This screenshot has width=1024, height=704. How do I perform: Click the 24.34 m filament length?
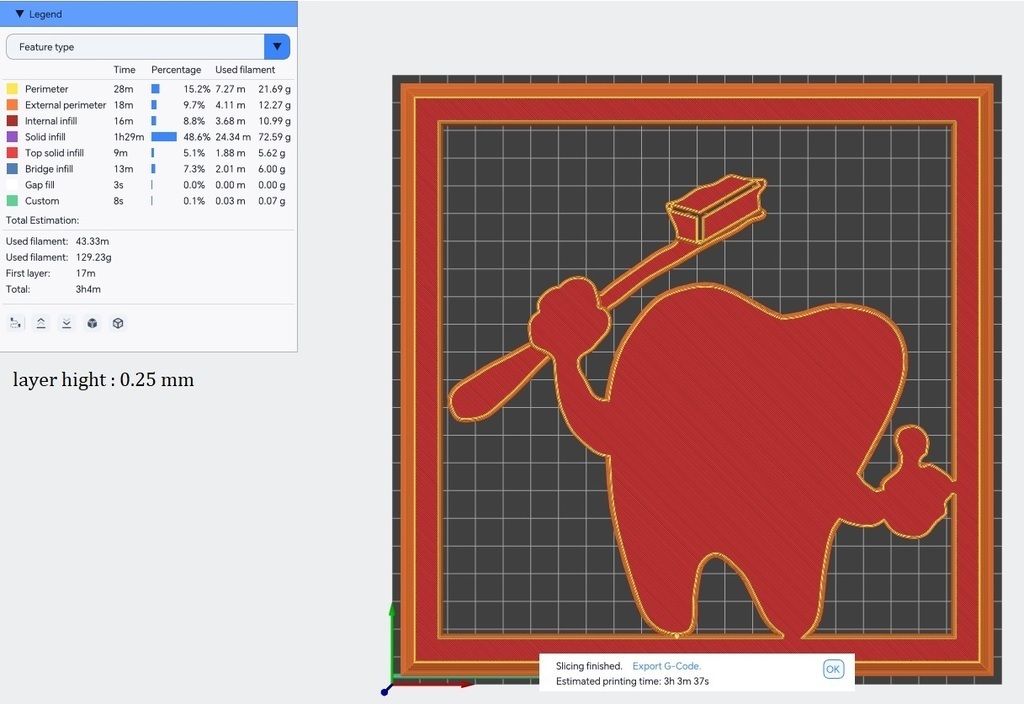(x=232, y=136)
